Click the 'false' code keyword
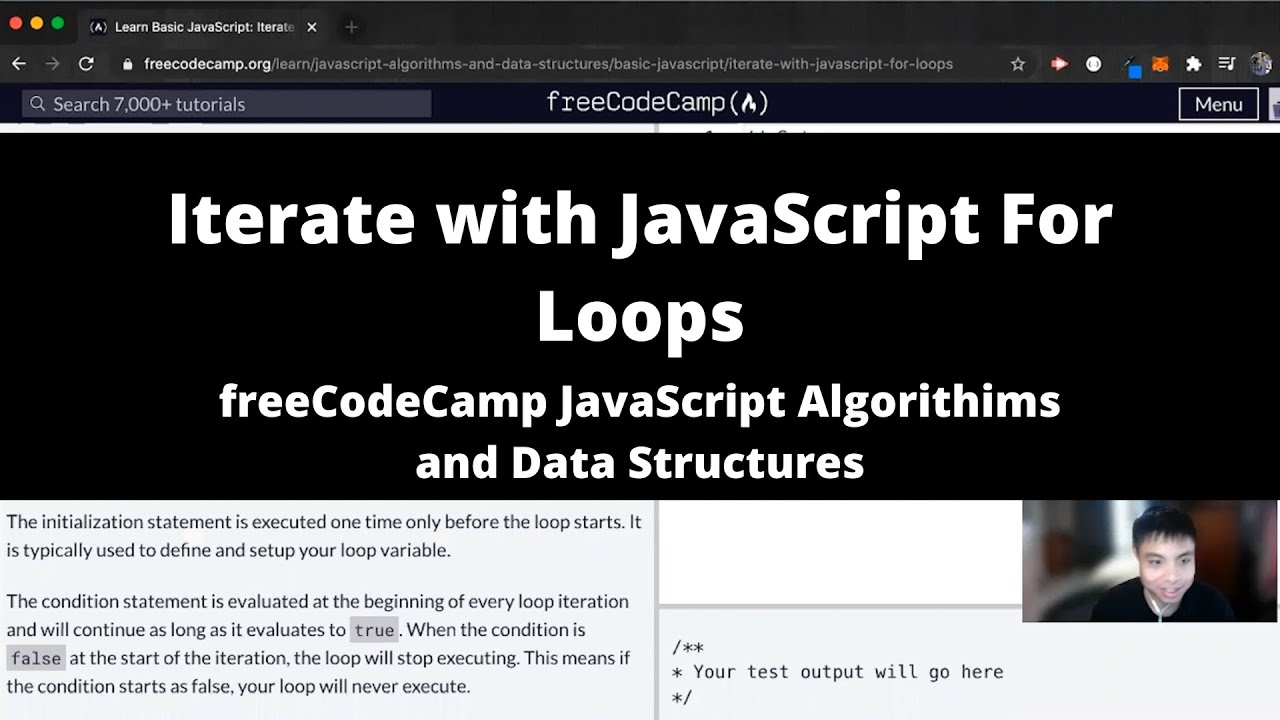The image size is (1280, 720). (x=36, y=658)
